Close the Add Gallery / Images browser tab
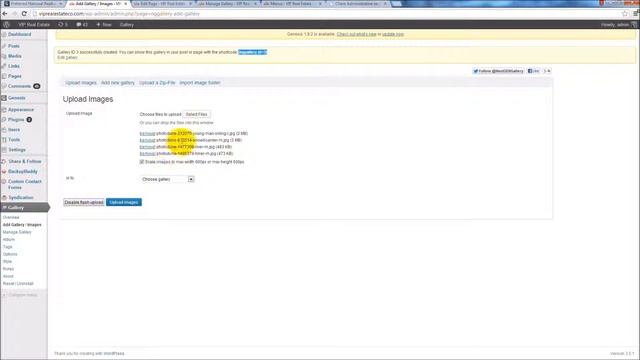This screenshot has width=640, height=360. 125,4
